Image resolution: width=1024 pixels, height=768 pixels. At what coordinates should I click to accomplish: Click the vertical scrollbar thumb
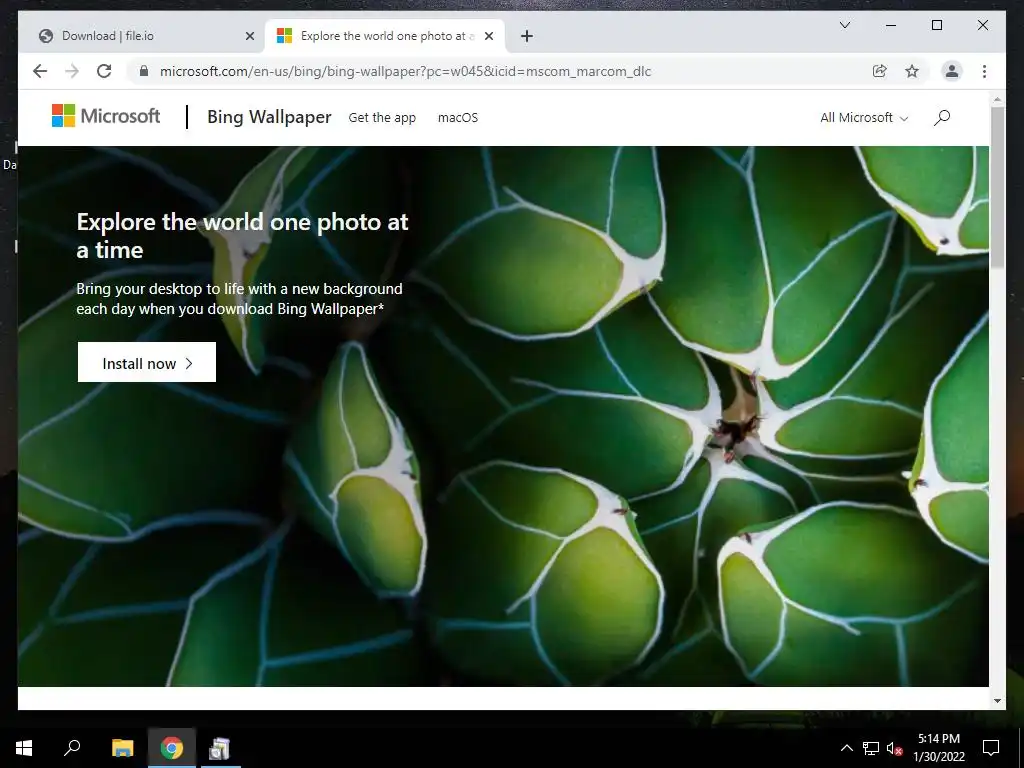[x=997, y=187]
